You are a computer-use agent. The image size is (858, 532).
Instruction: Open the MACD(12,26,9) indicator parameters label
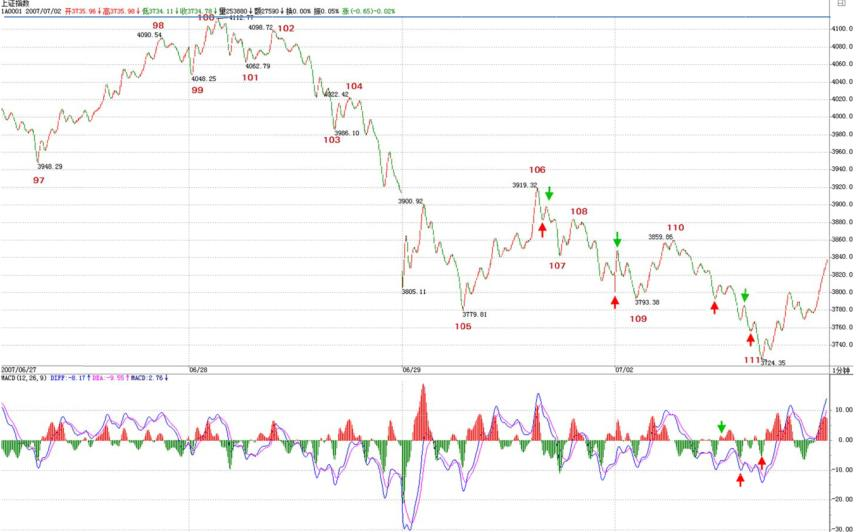pyautogui.click(x=24, y=378)
